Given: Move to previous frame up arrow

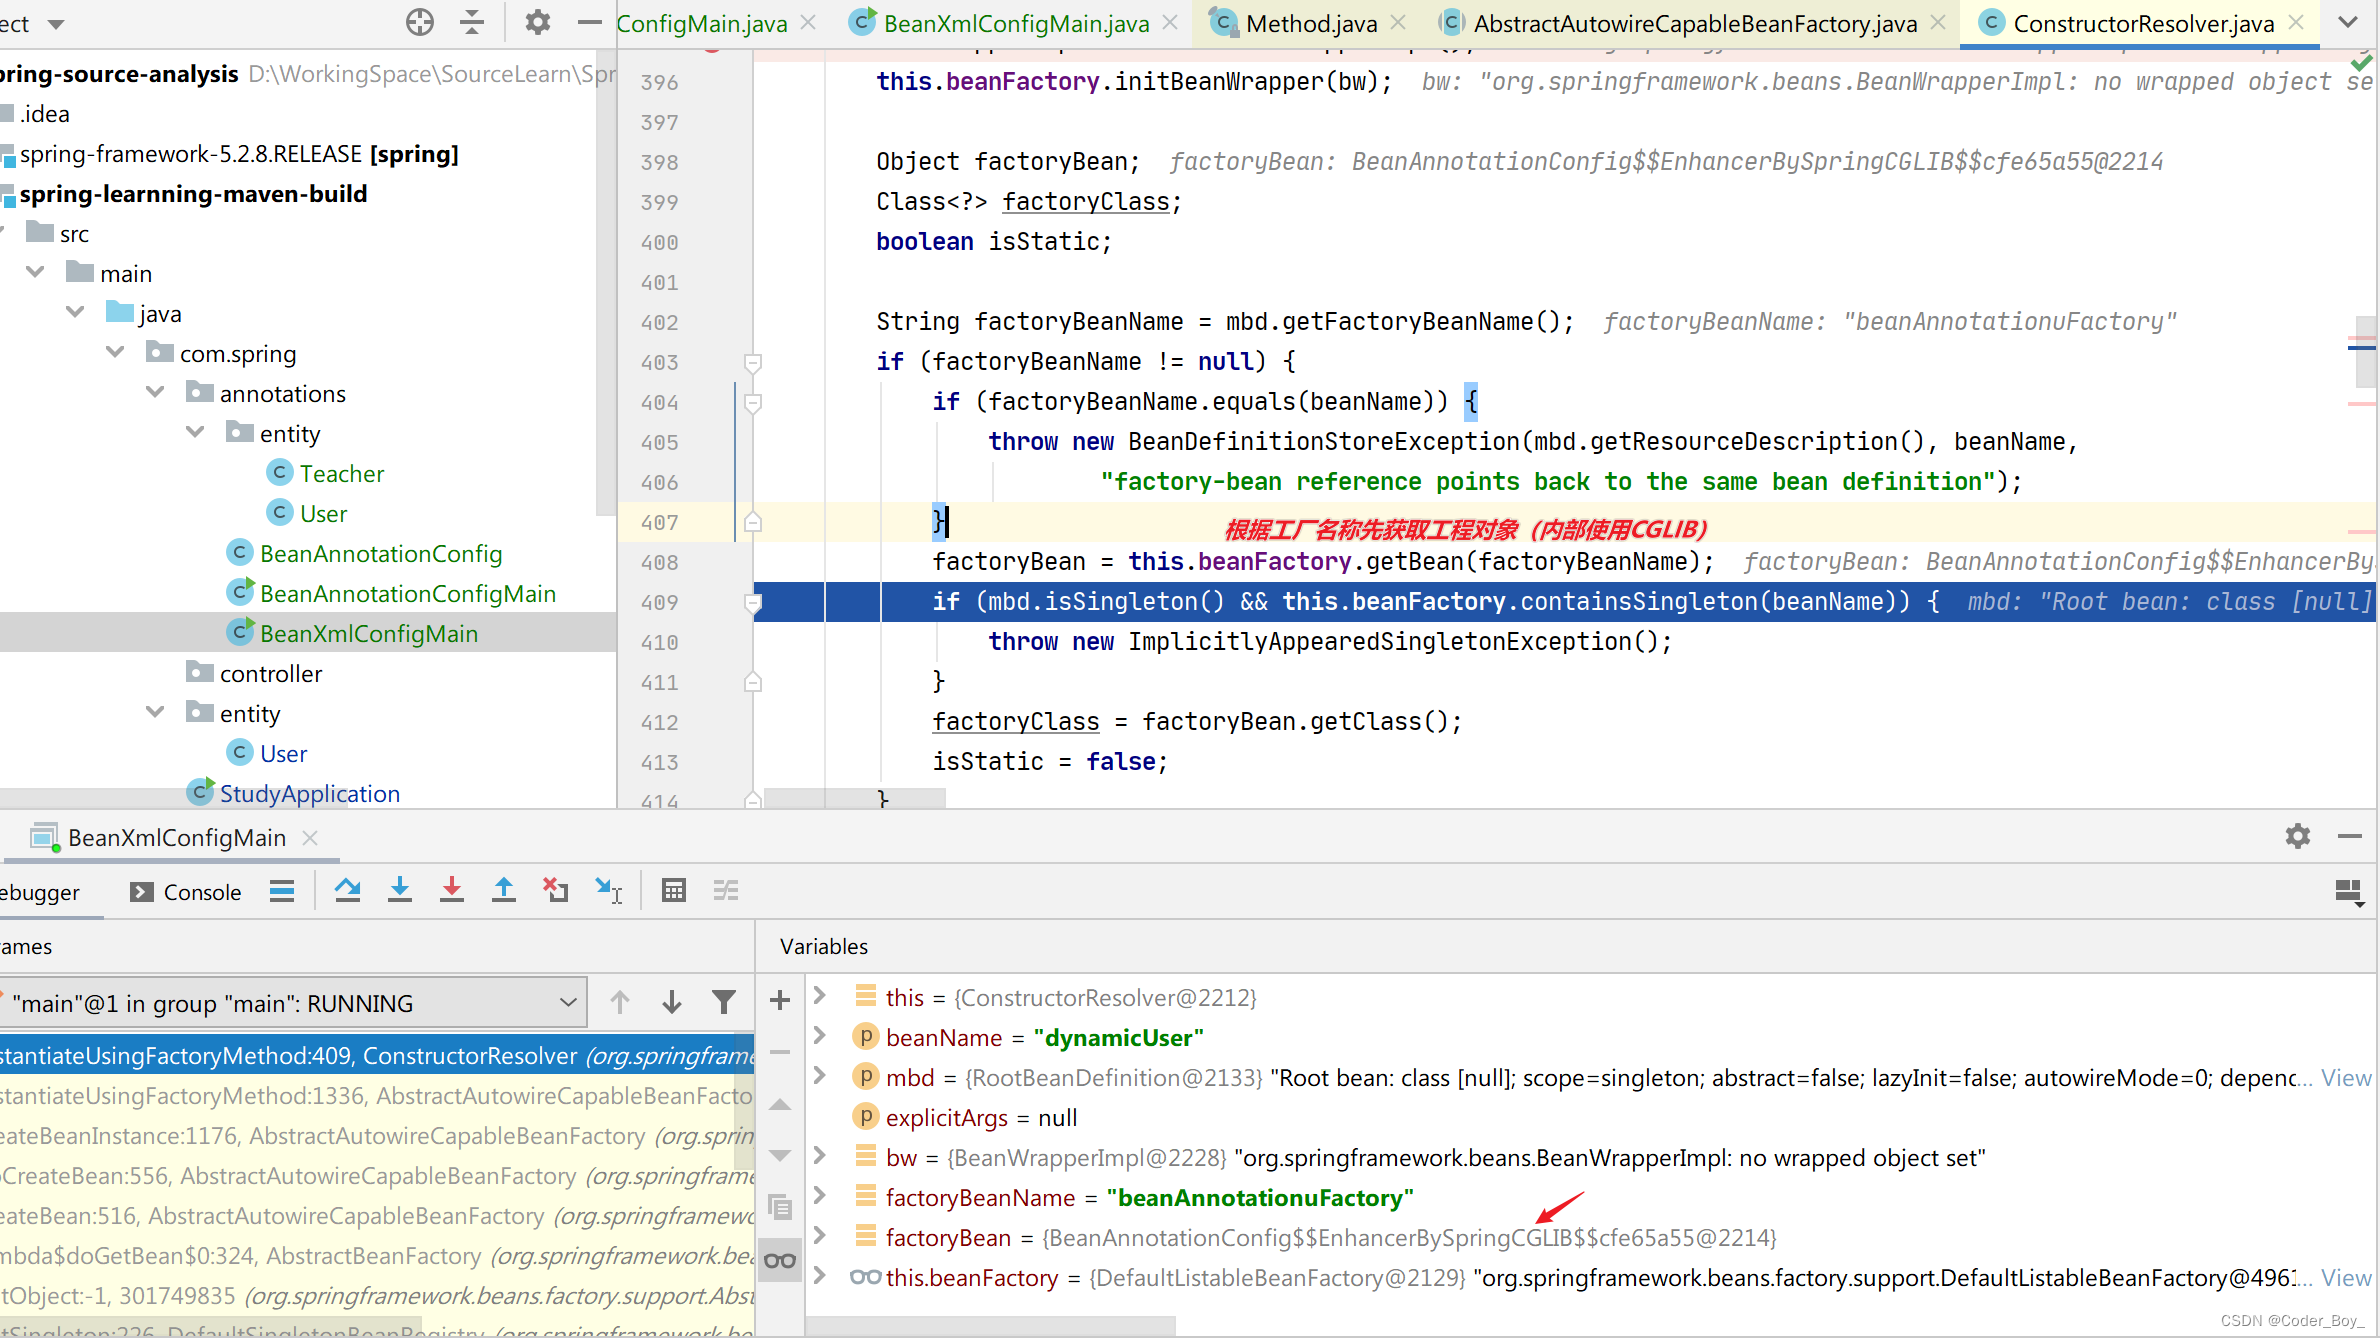Looking at the screenshot, I should click(x=620, y=1002).
